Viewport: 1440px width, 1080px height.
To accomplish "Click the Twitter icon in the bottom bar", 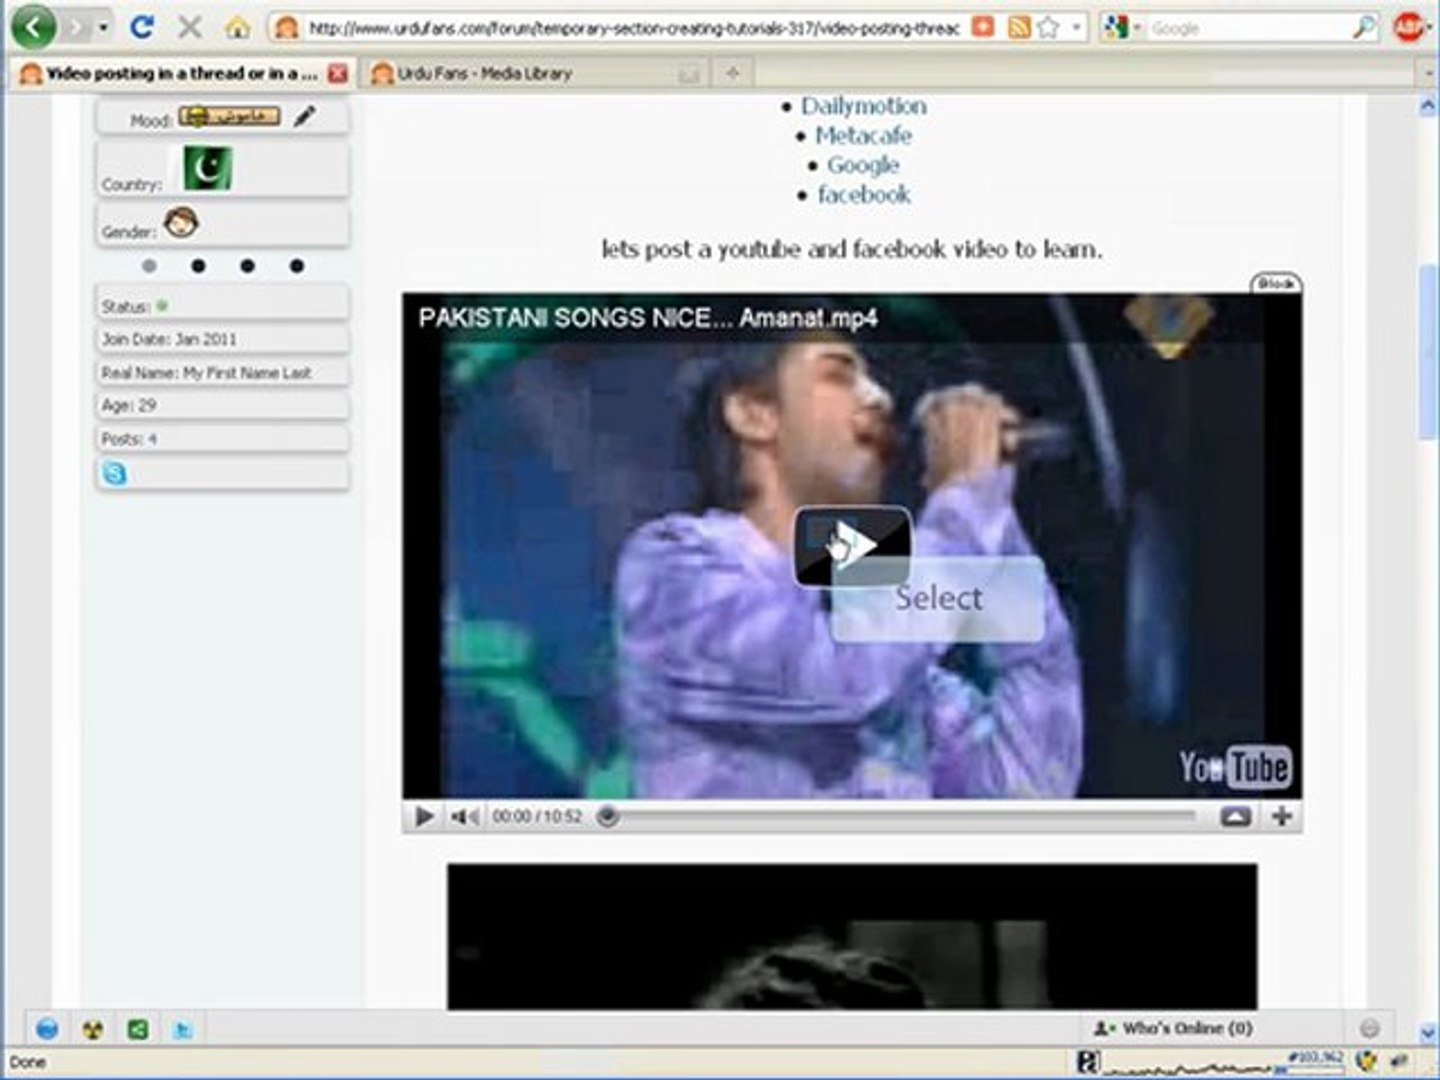I will pyautogui.click(x=183, y=1029).
